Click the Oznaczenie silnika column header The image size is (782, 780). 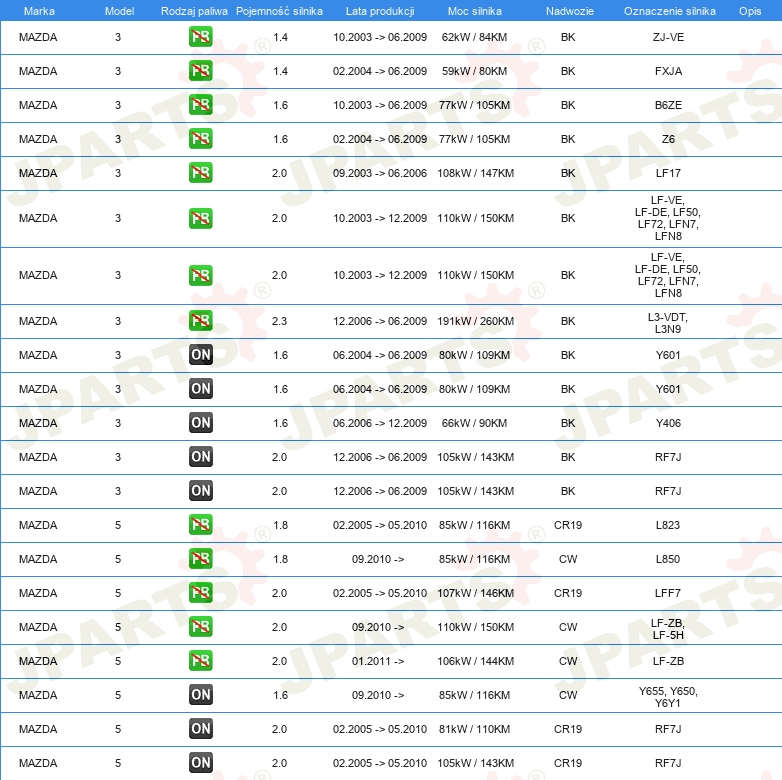tap(669, 11)
